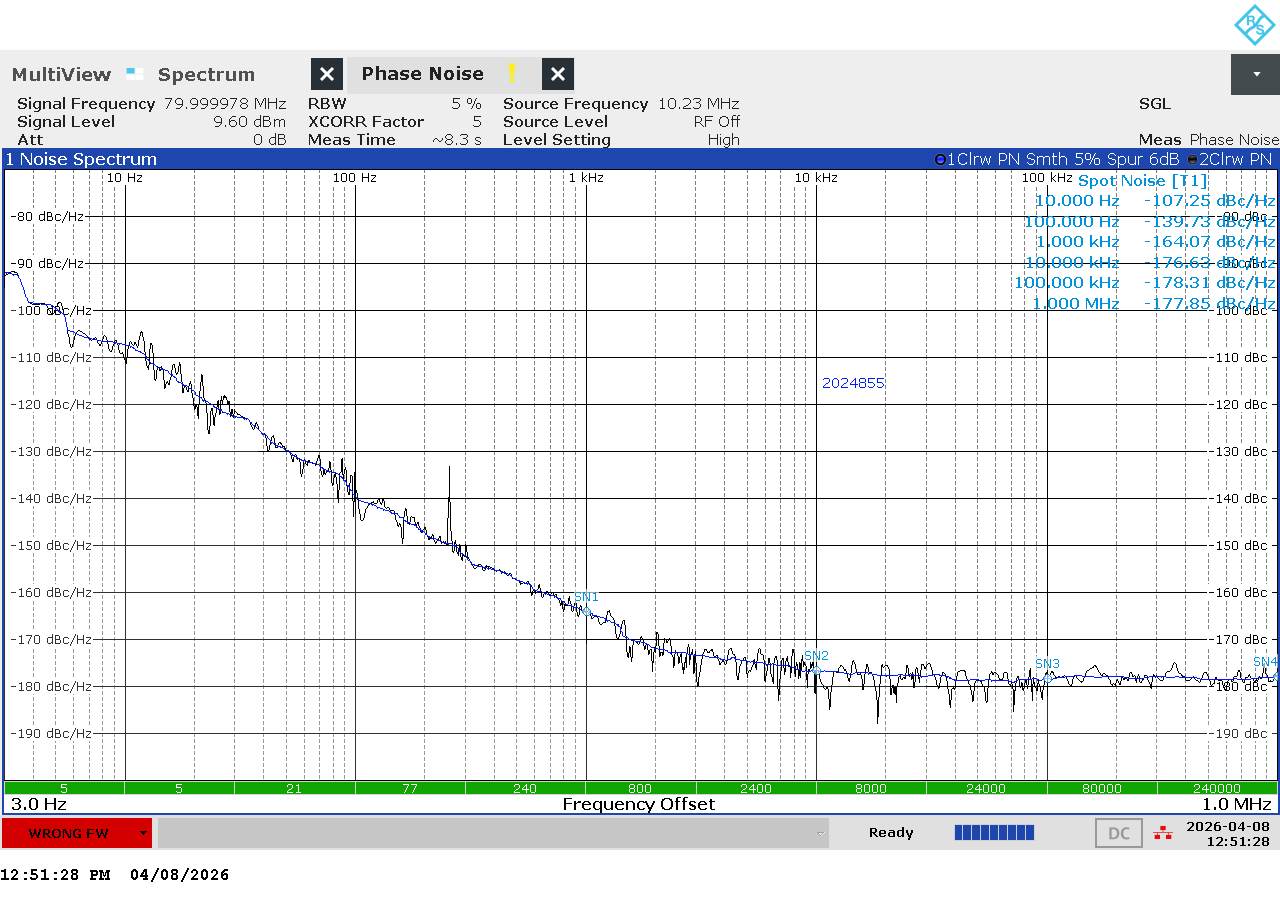The image size is (1280, 900).
Task: Click the yellow warning exclamation icon
Action: pyautogui.click(x=512, y=74)
